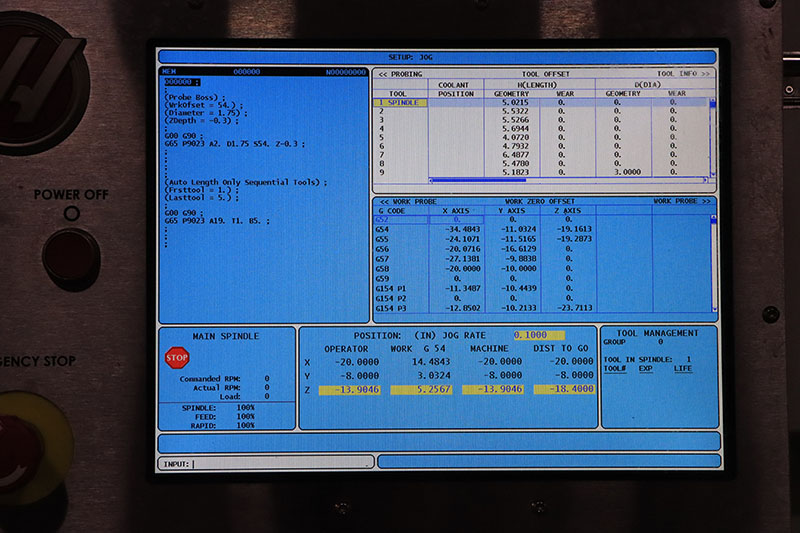Image resolution: width=800 pixels, height=533 pixels.
Task: Click the red STOP spindle icon
Action: (x=177, y=357)
